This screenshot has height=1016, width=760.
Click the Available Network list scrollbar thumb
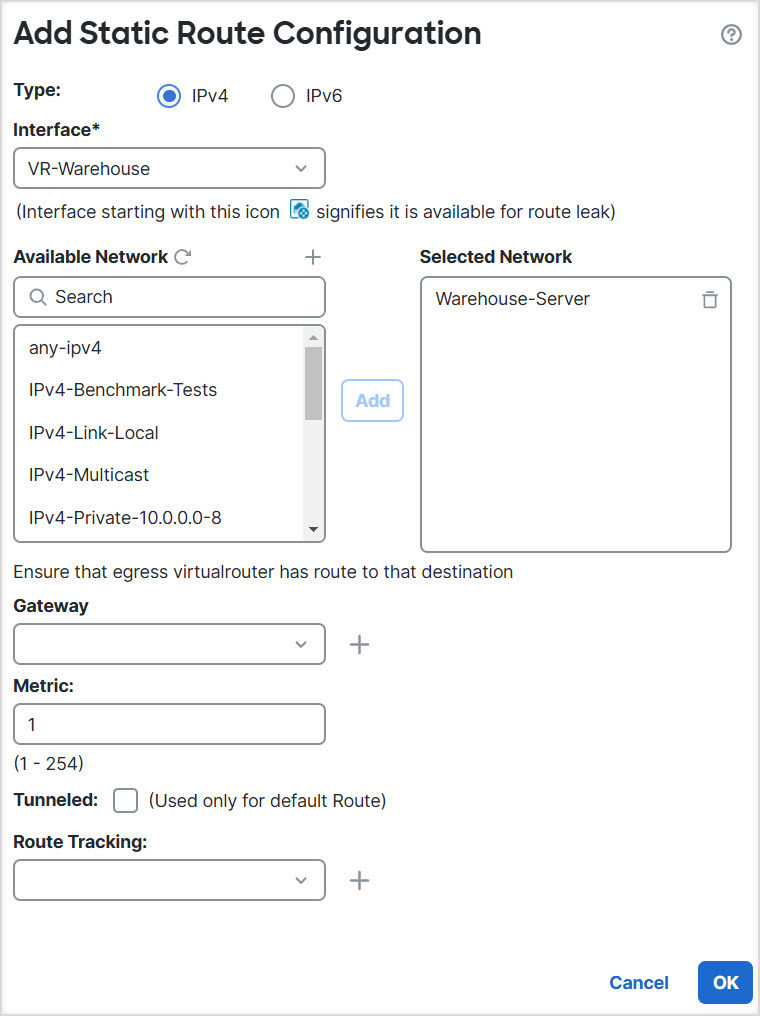tap(313, 383)
